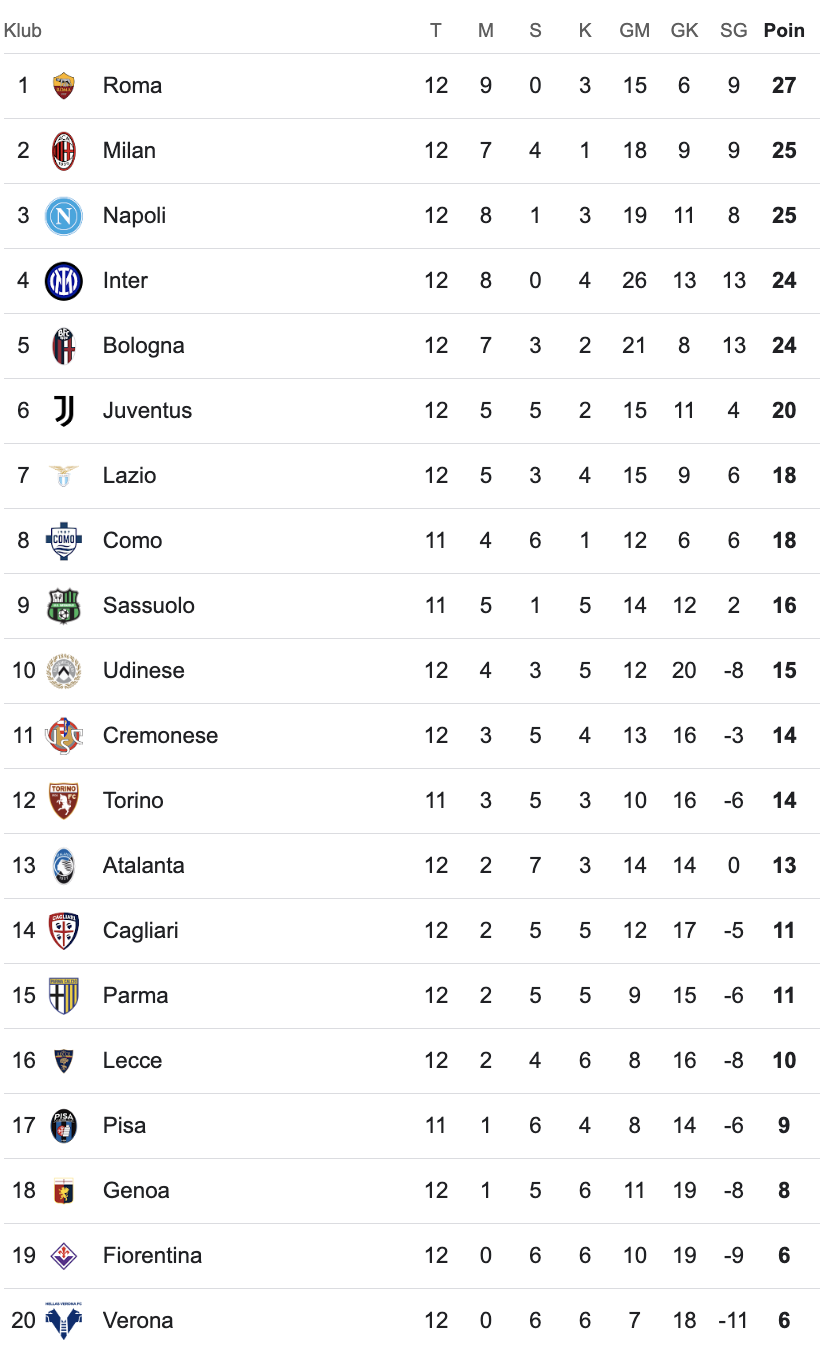Click the Verona club logo
The image size is (820, 1348).
64,1321
